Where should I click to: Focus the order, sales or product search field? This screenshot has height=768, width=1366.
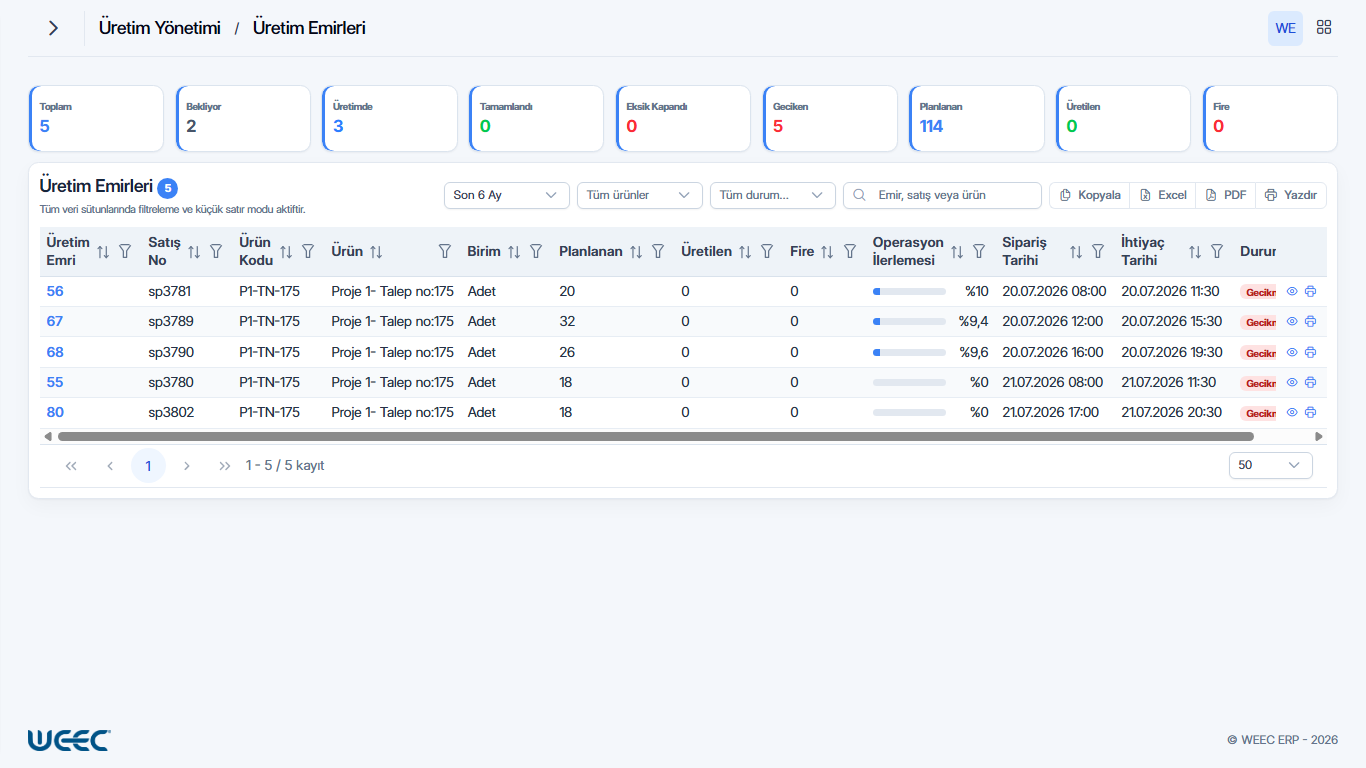(x=942, y=195)
